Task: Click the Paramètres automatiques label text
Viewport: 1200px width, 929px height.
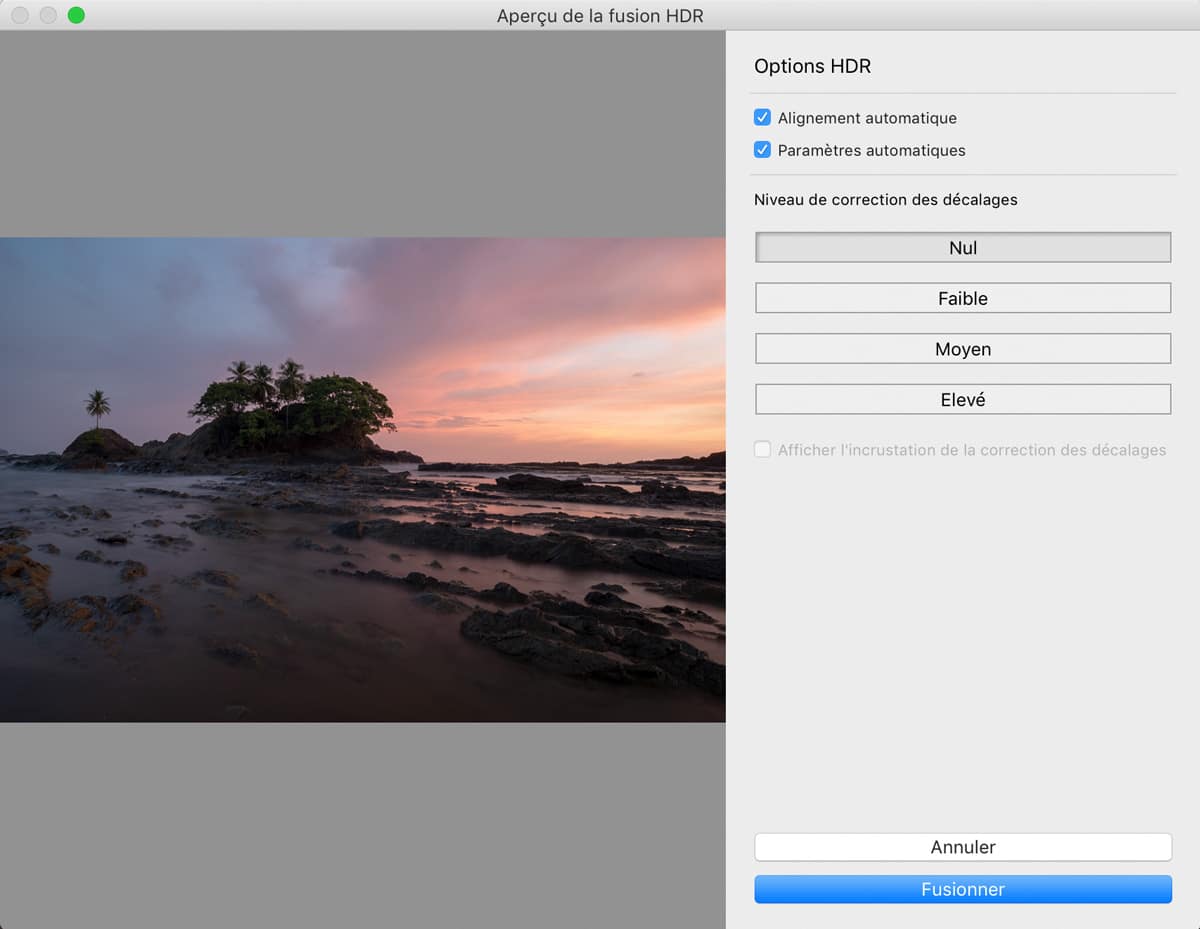Action: (871, 150)
